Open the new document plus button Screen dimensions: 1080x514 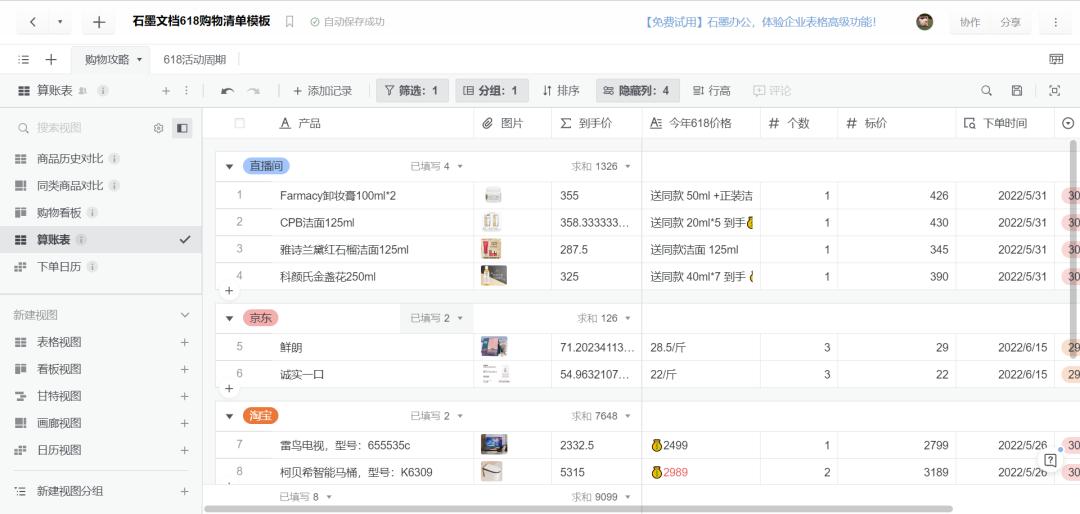click(x=98, y=22)
